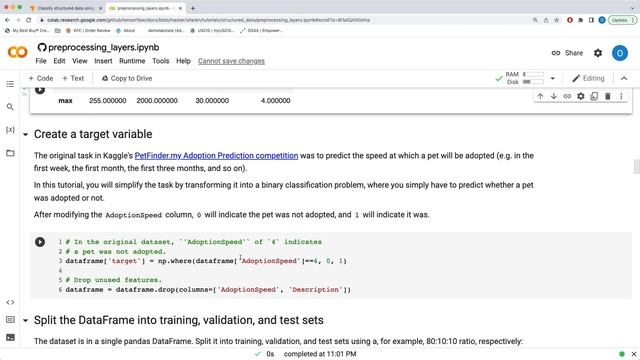Collapse the Split the DataFrame section
Viewport: 640px width, 360px height.
pos(26,320)
